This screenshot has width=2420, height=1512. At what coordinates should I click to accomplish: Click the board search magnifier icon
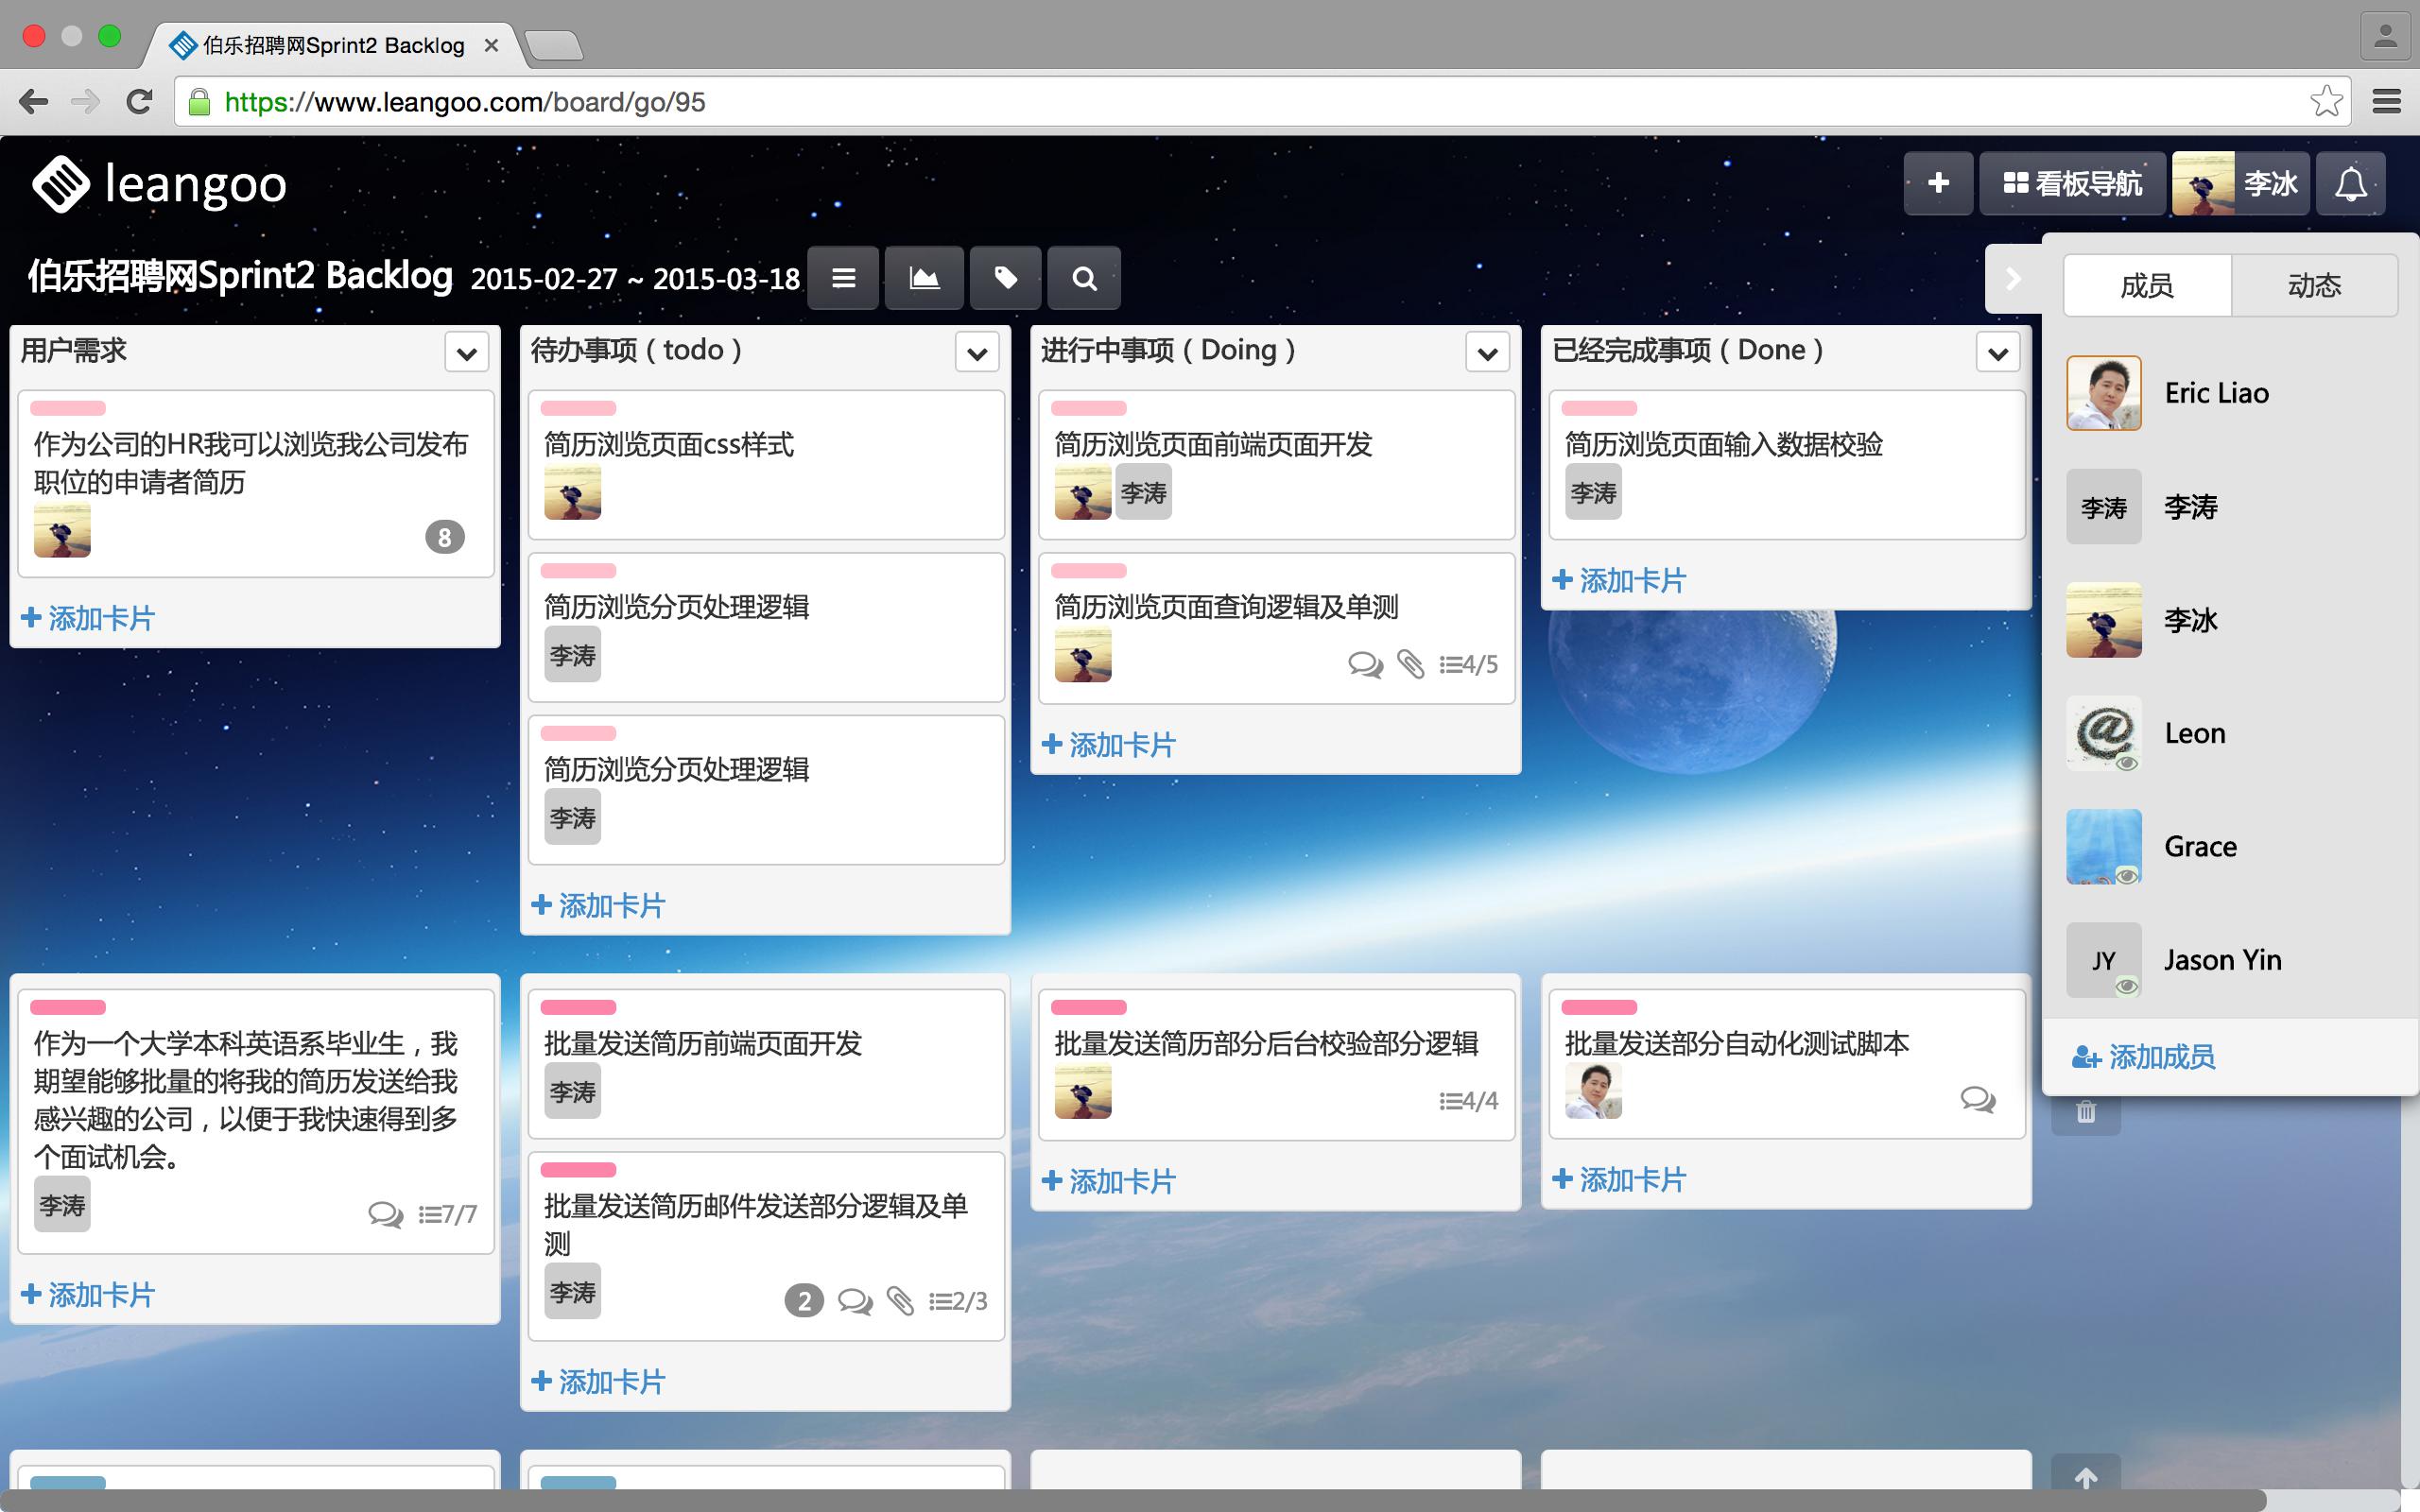[x=1084, y=278]
